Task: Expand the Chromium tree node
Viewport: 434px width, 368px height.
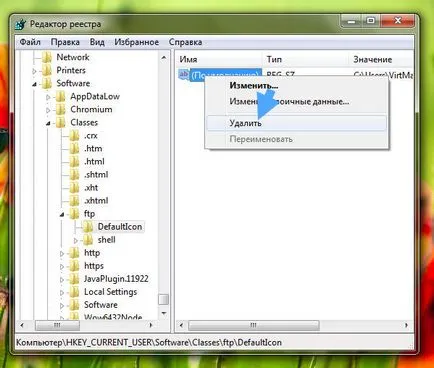Action: pyautogui.click(x=48, y=110)
